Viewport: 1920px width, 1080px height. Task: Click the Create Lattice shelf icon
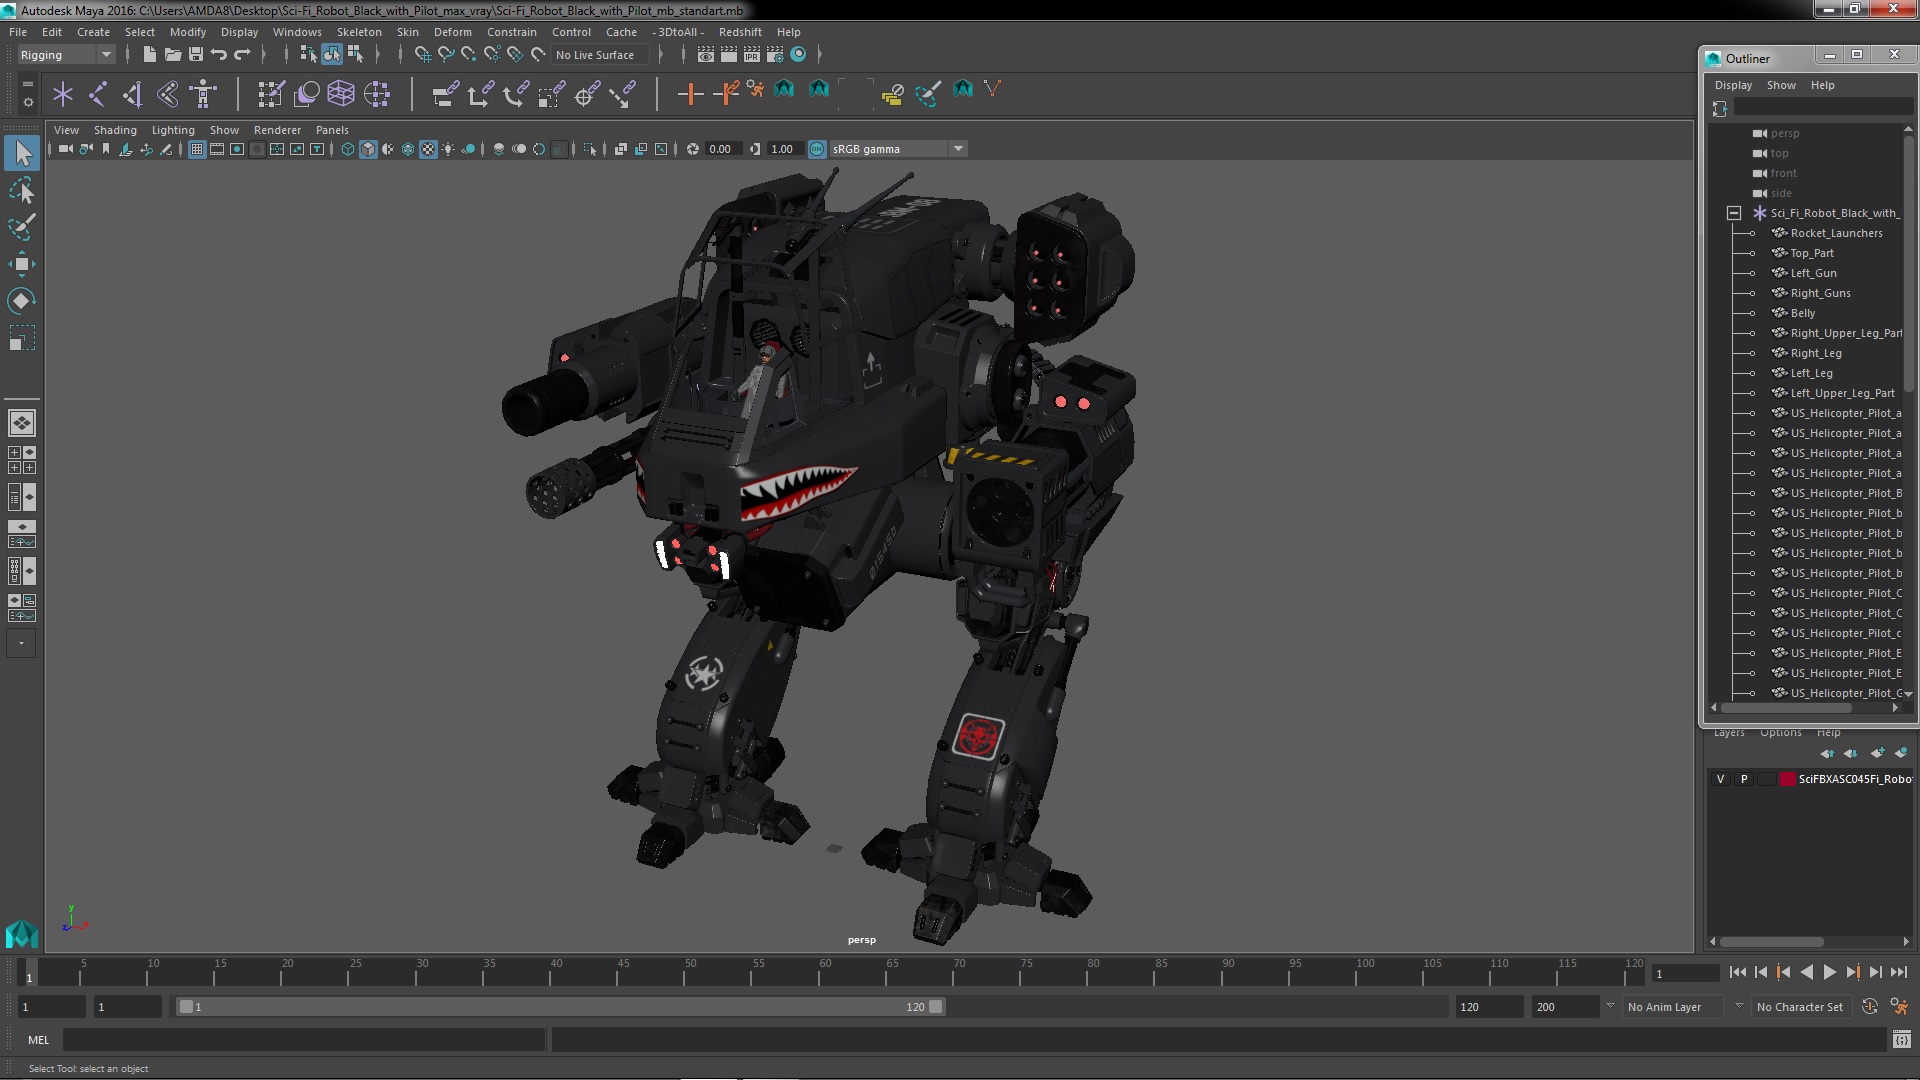(341, 94)
